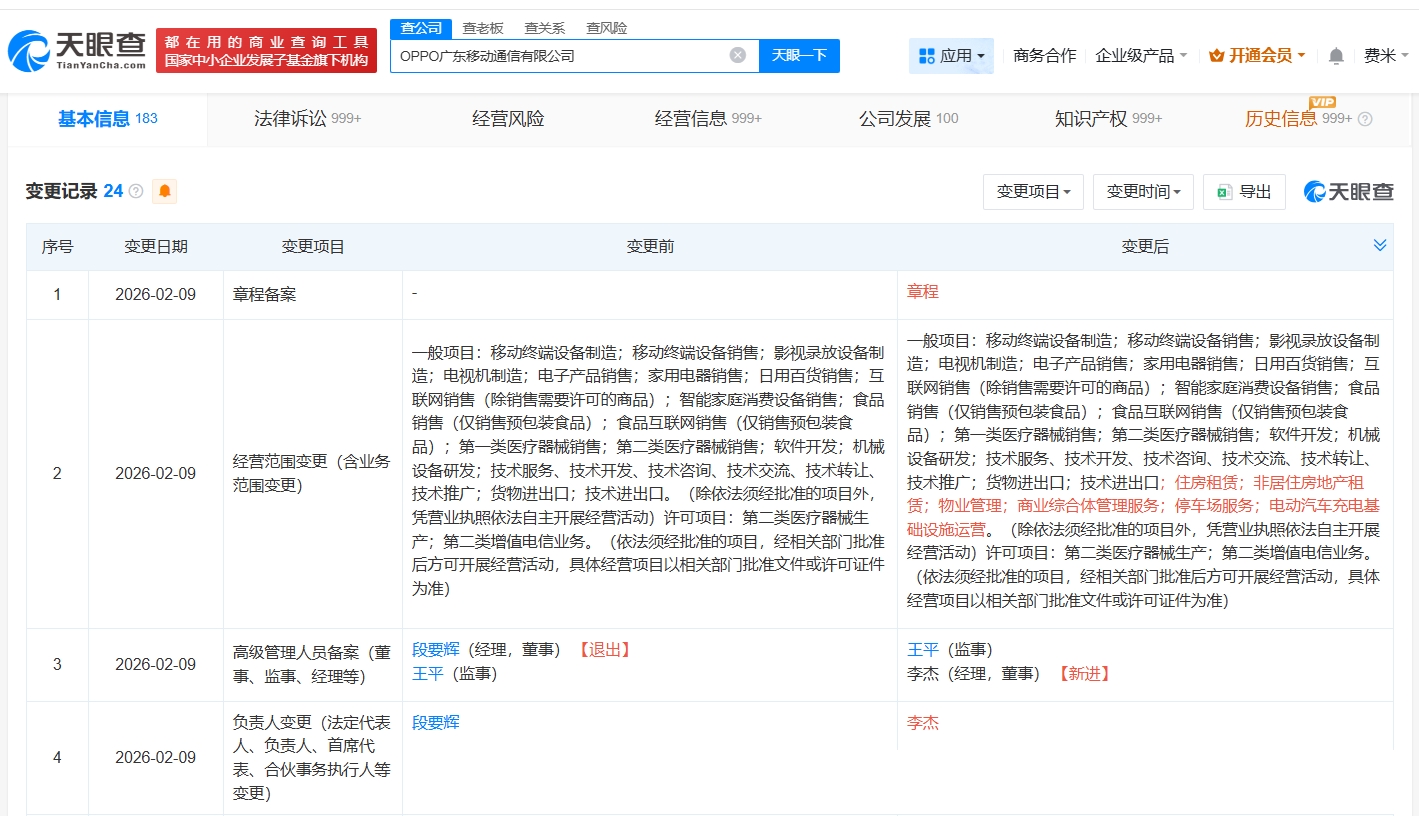This screenshot has width=1419, height=816.
Task: Export records using the 导出 button
Action: 1244,192
